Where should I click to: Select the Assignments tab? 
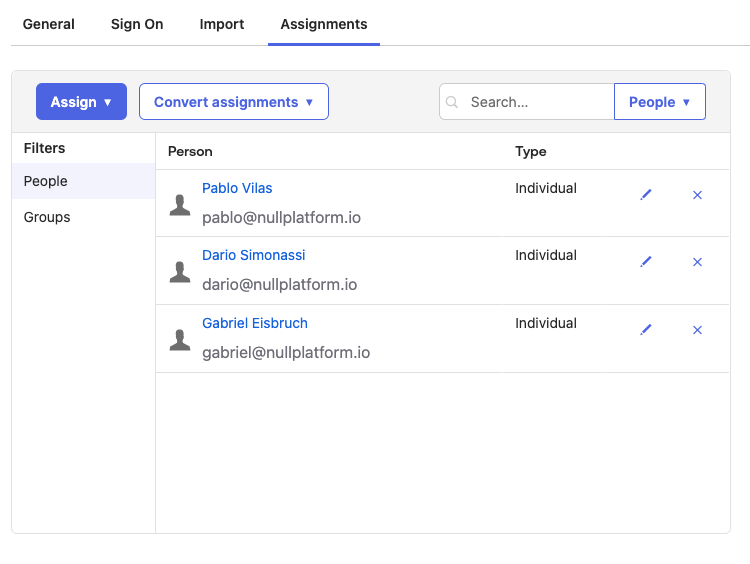[324, 24]
